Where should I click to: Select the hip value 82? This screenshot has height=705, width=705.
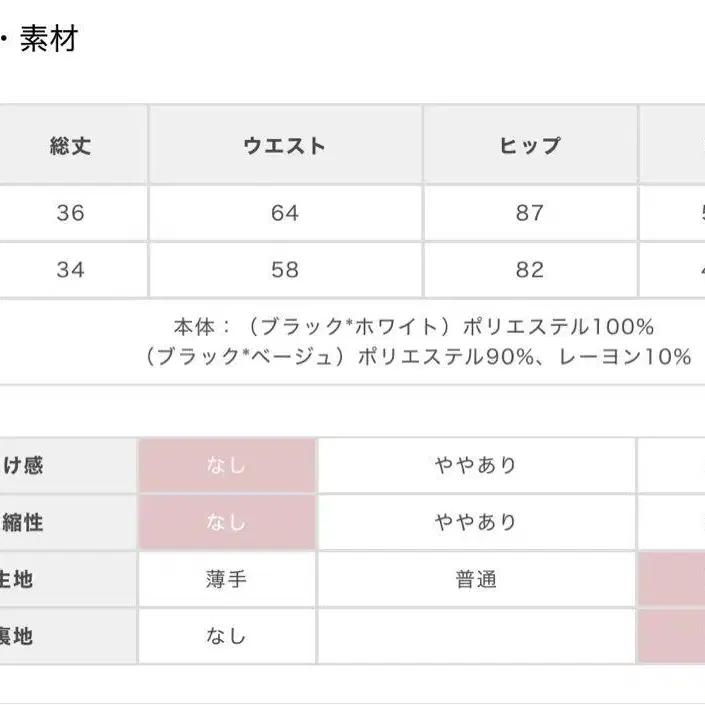pyautogui.click(x=529, y=270)
